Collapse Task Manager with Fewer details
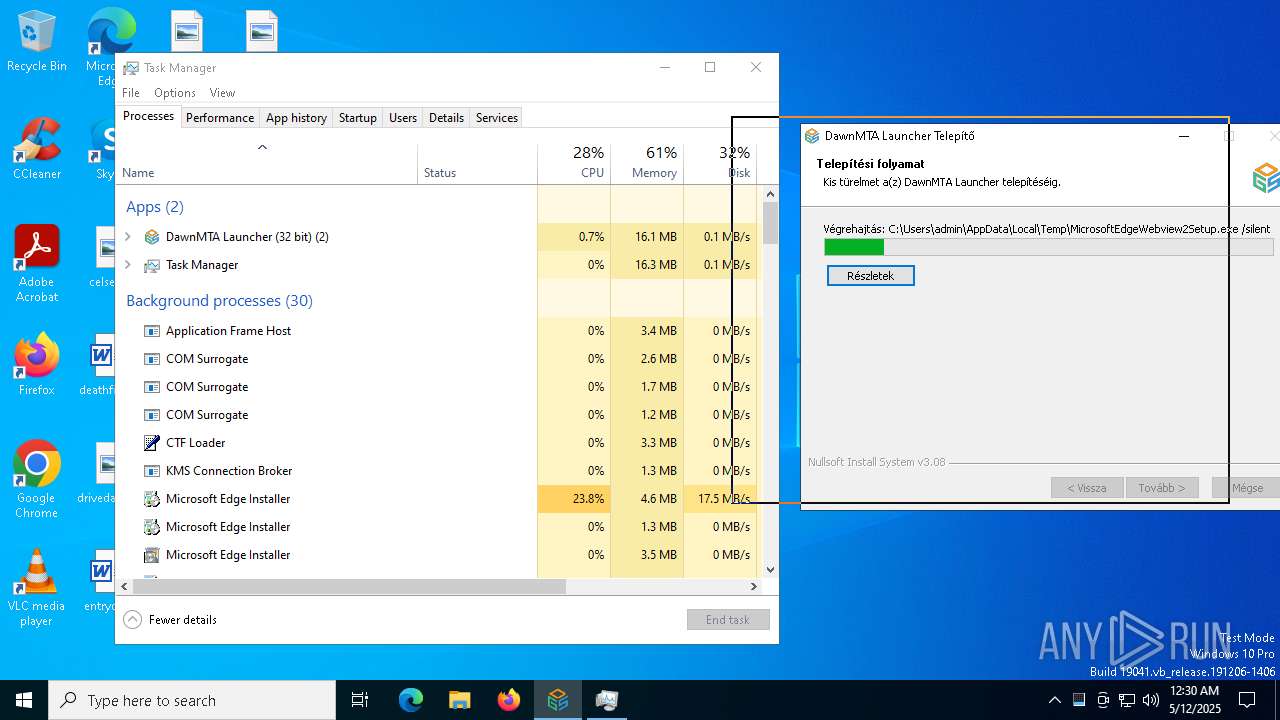The image size is (1280, 720). click(170, 620)
